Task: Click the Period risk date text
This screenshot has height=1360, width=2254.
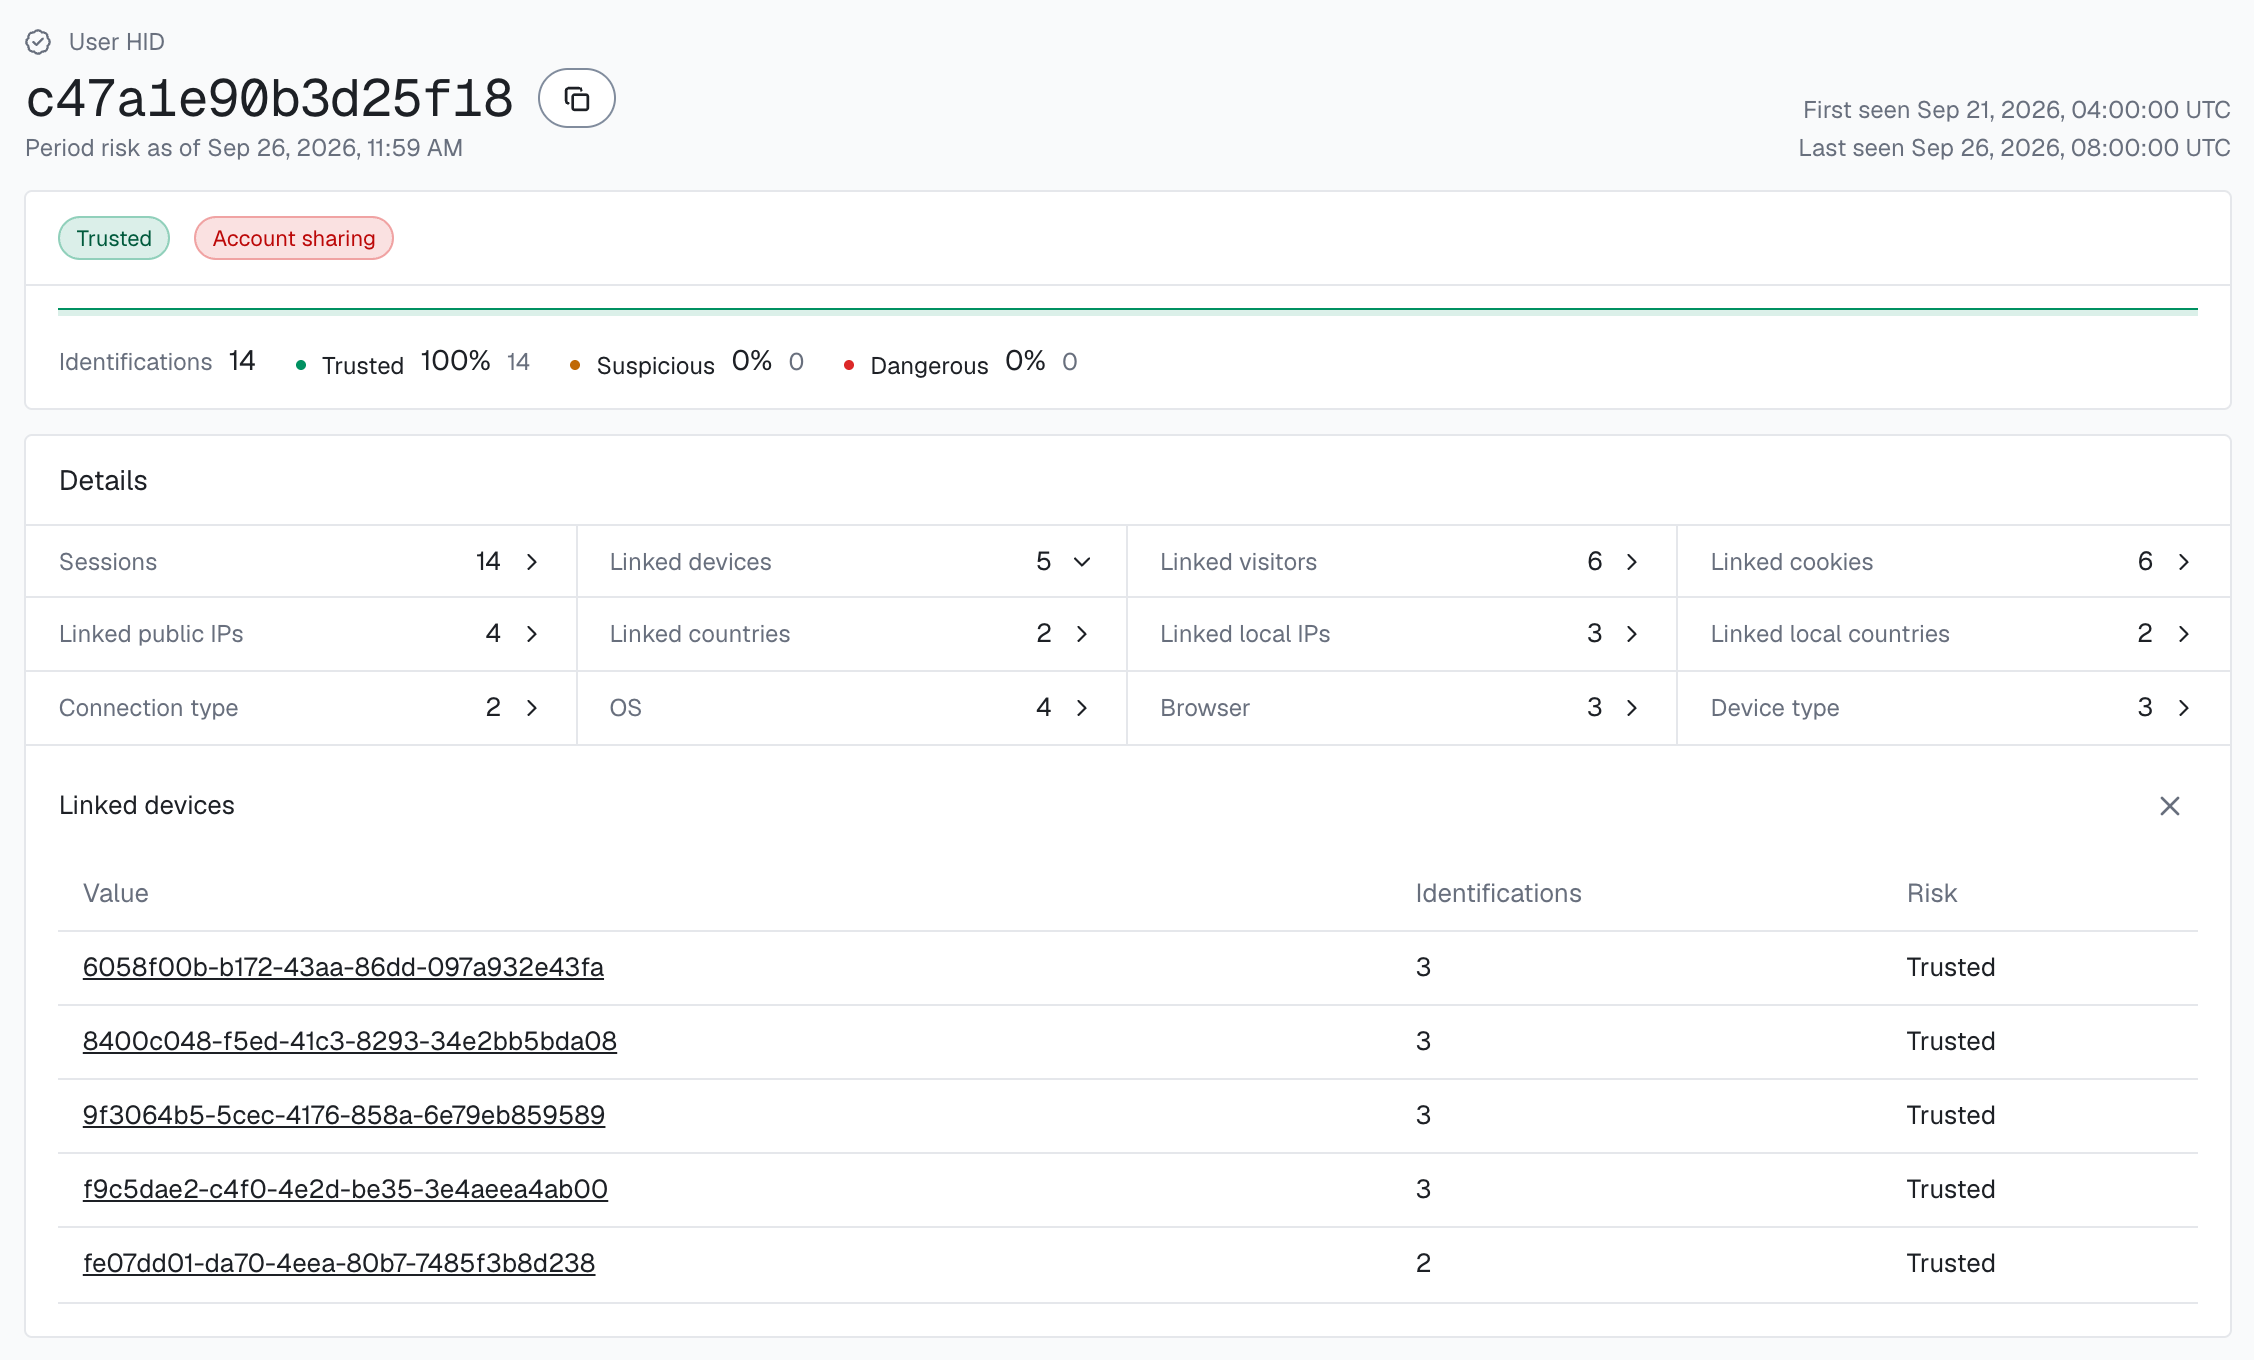Action: [244, 148]
